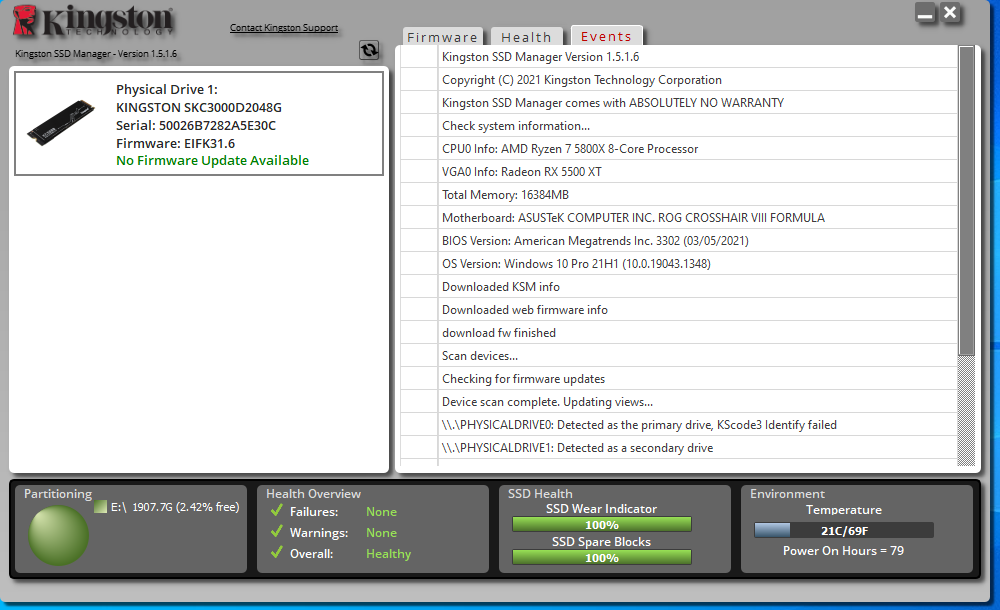The image size is (1000, 610).
Task: Open the Firmware tab
Action: [443, 37]
